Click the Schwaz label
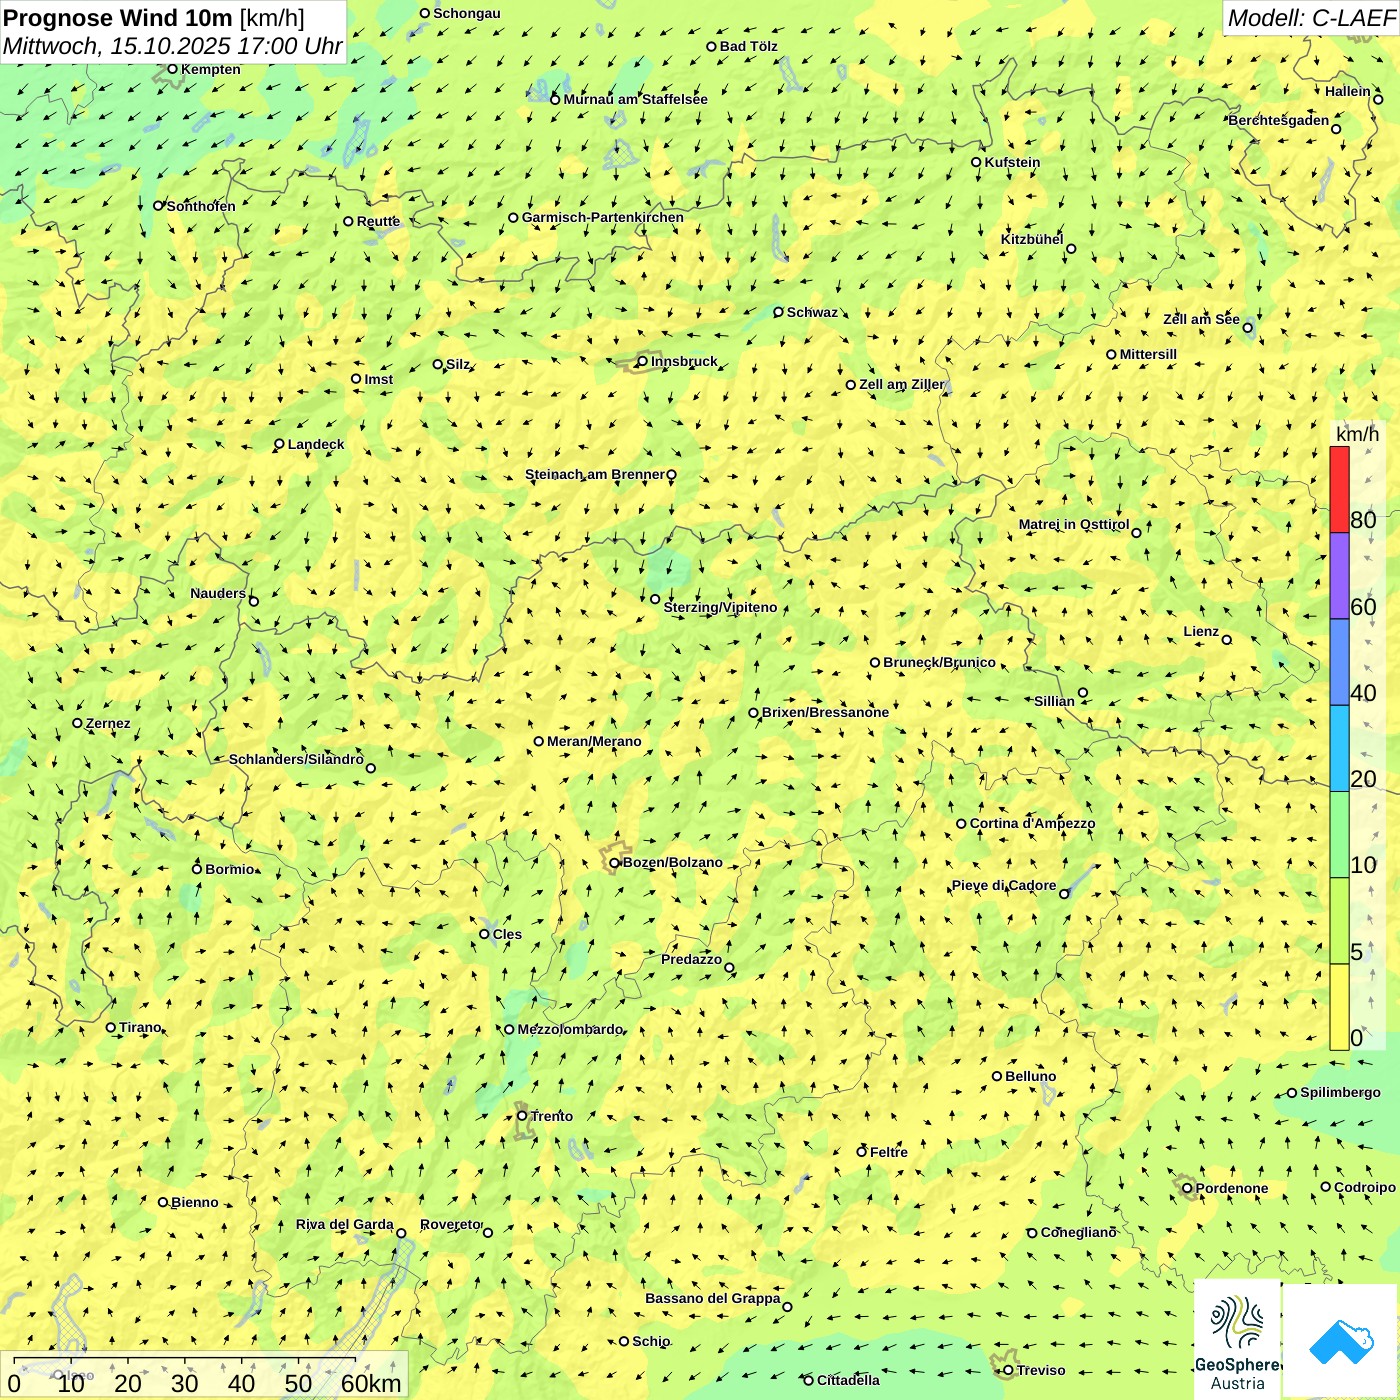Screen dimensions: 1400x1400 pos(812,312)
